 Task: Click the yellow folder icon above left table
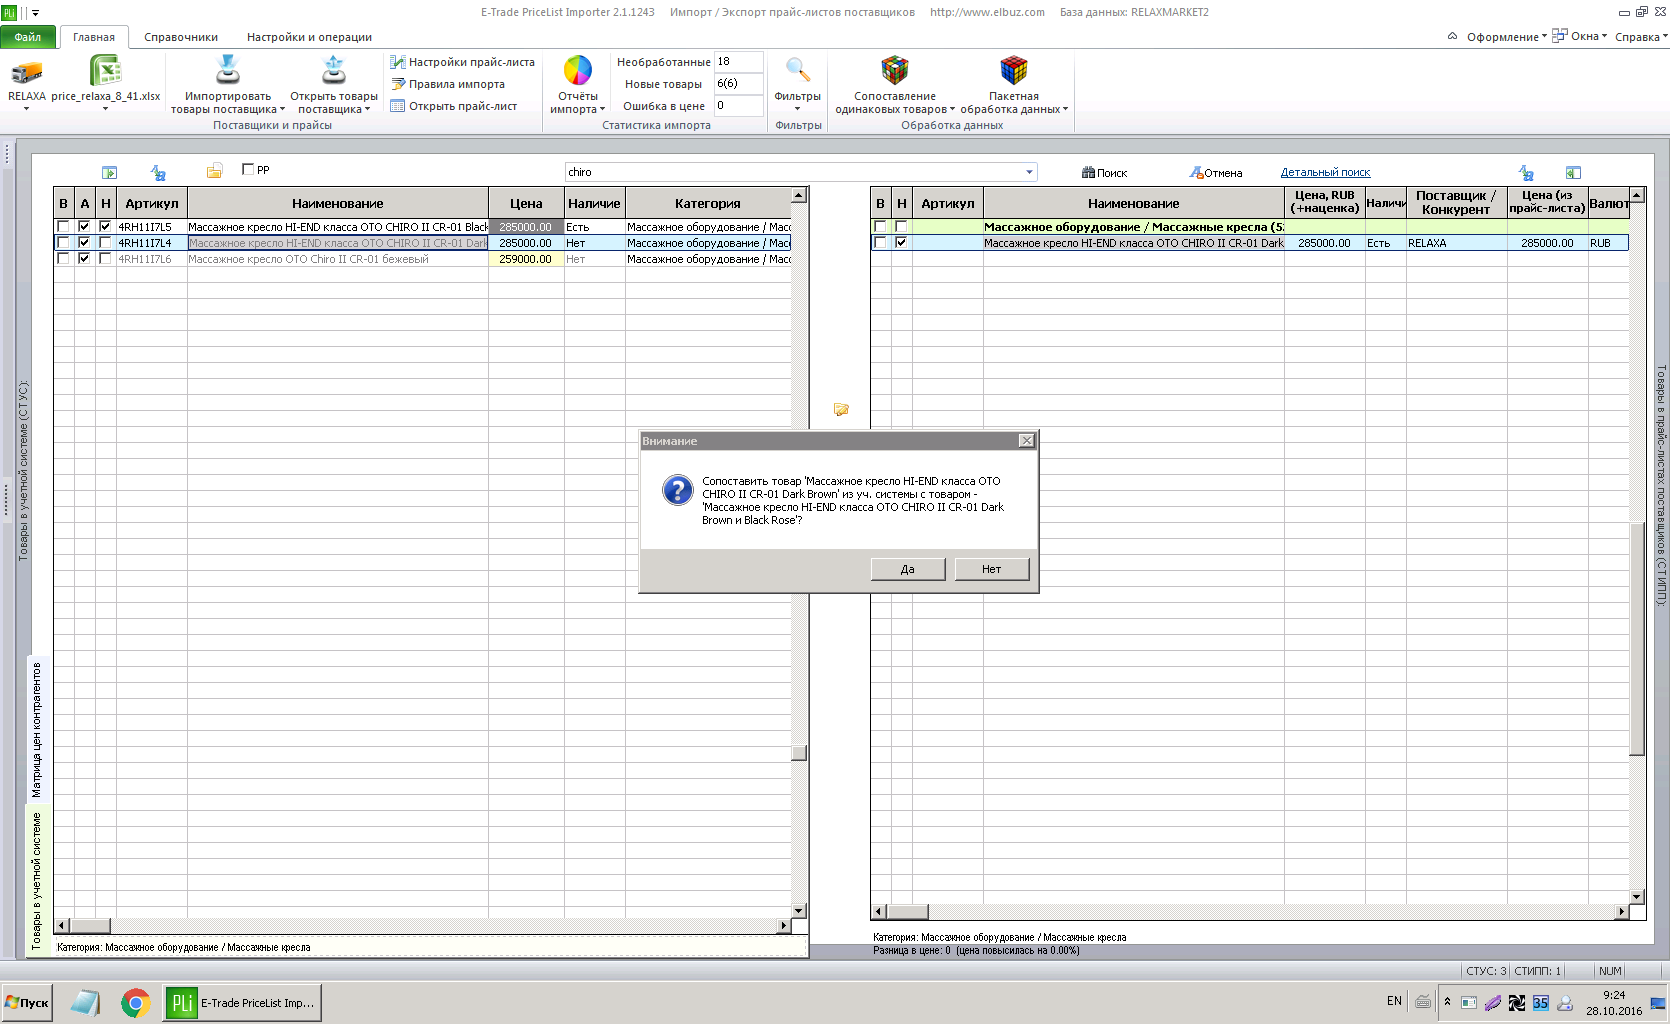(x=214, y=172)
